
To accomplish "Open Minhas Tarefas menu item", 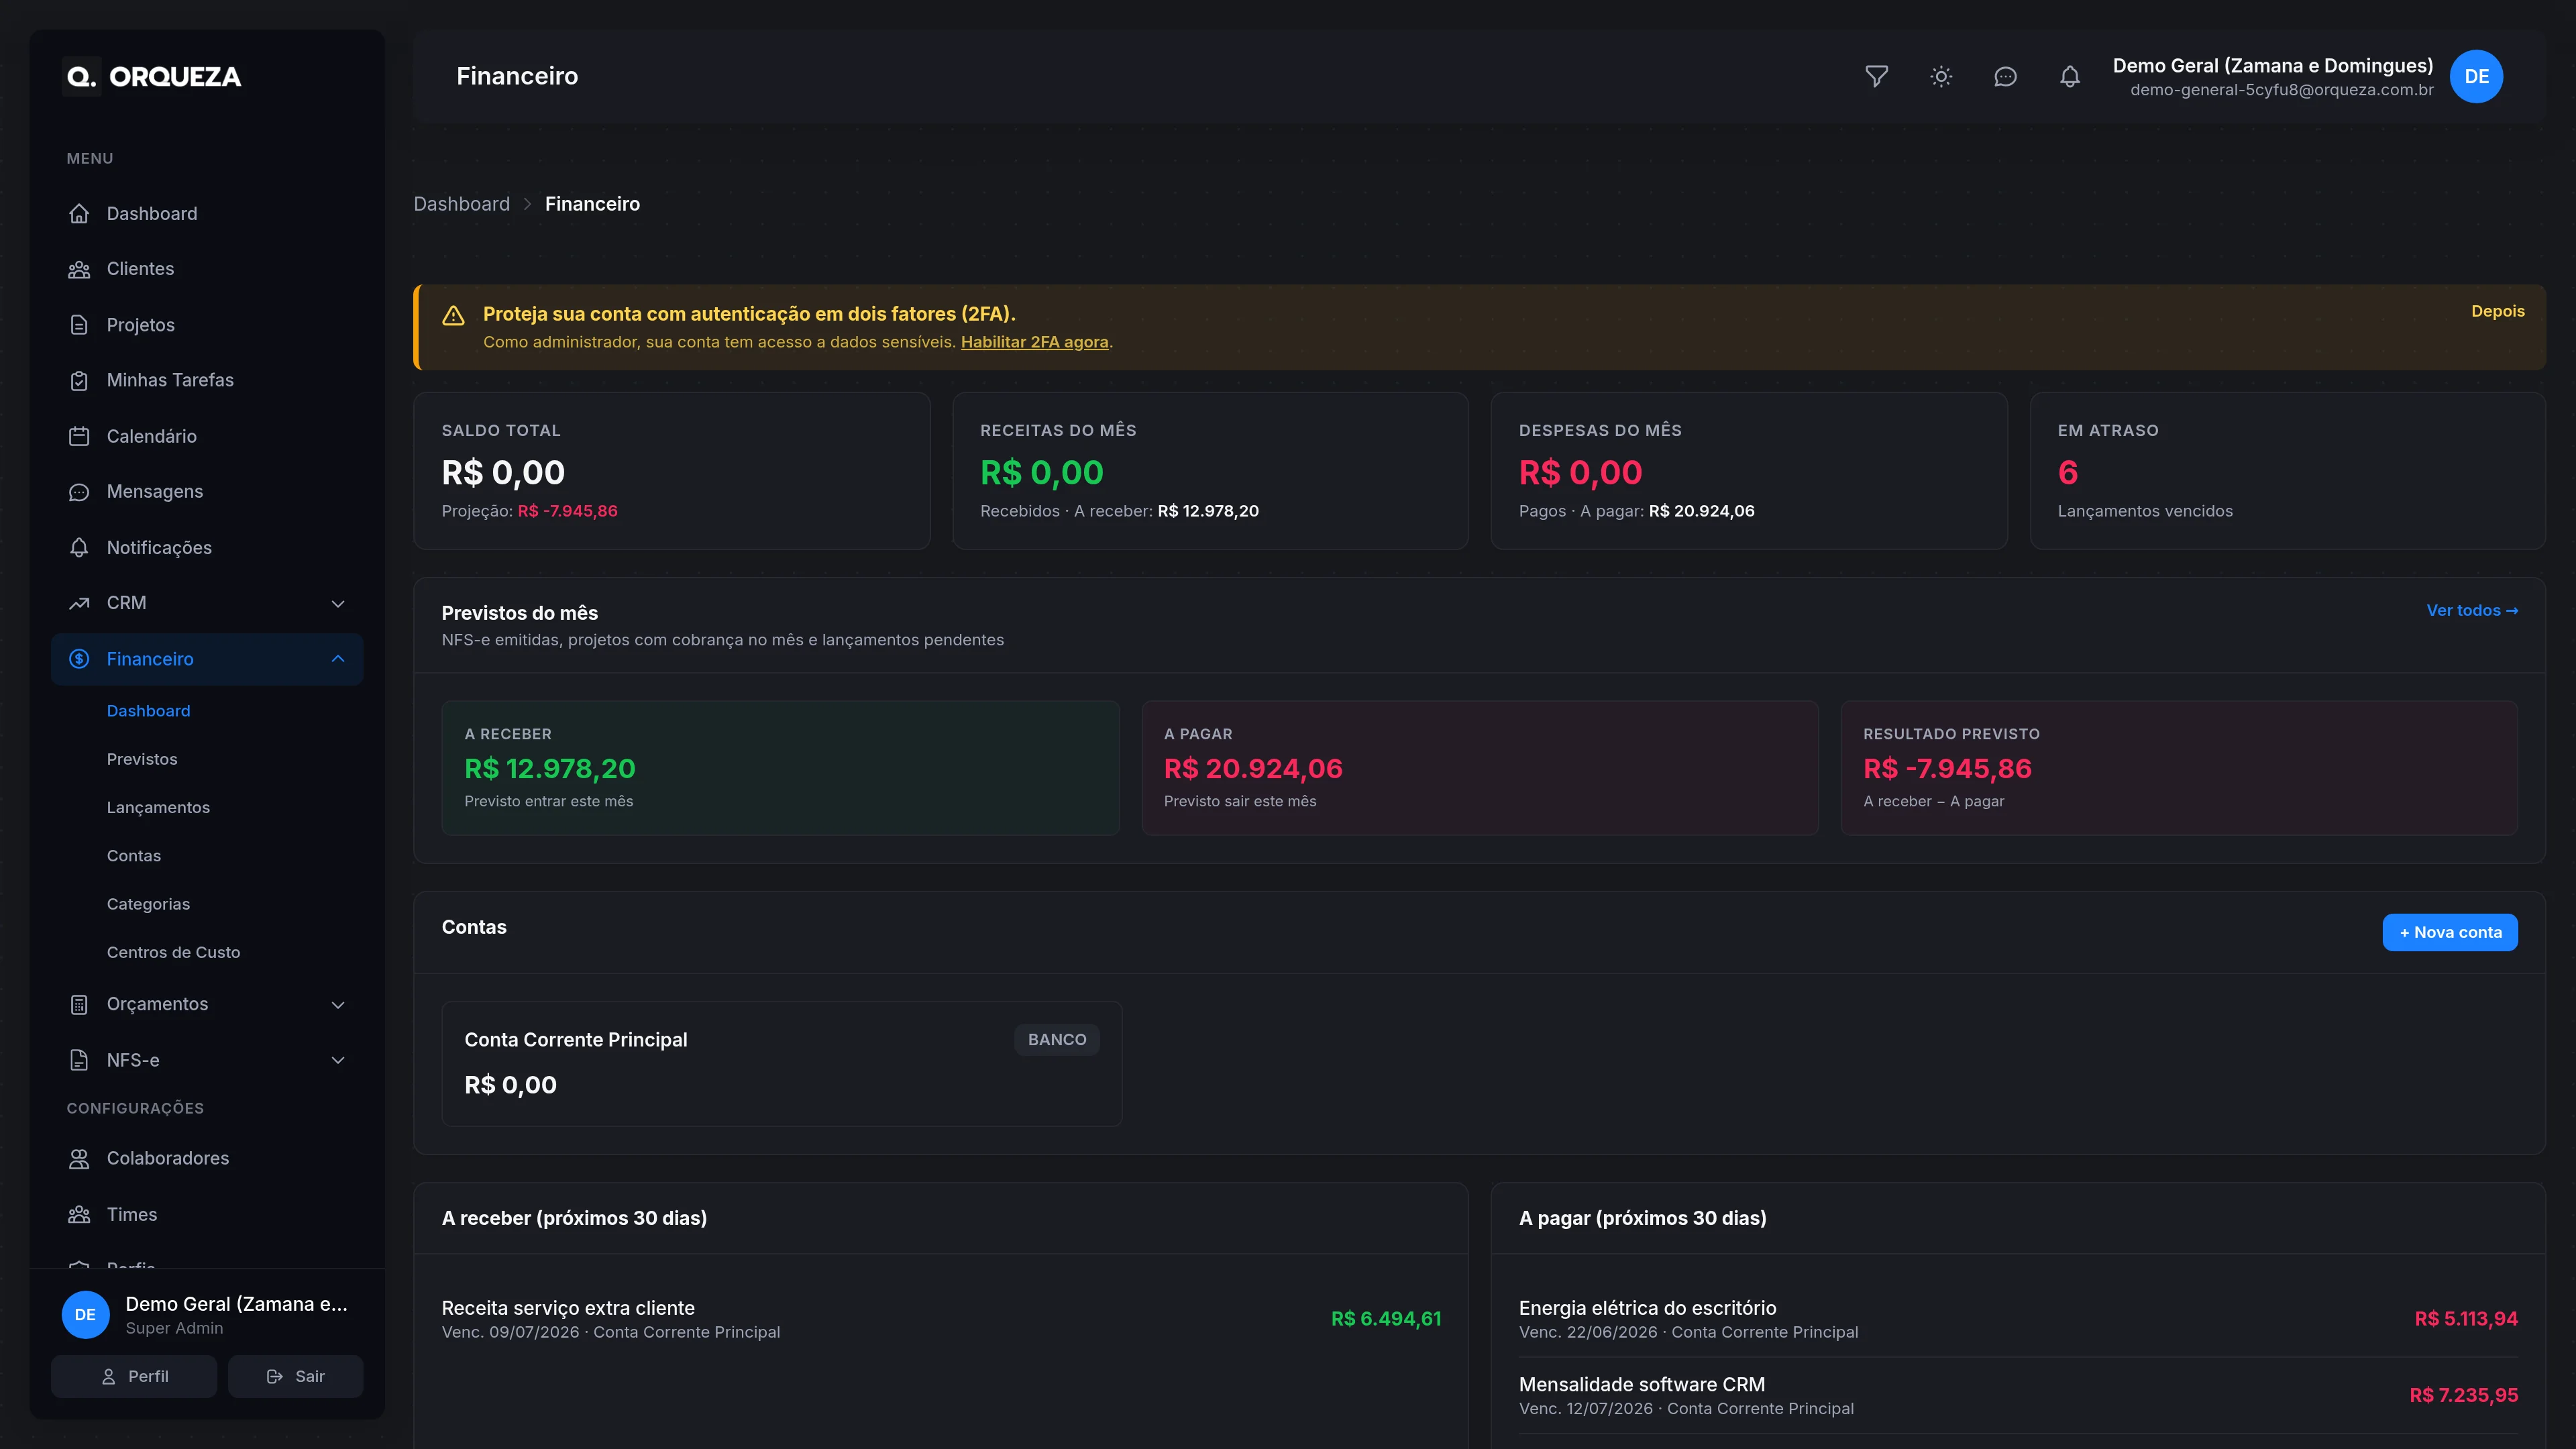I will [207, 380].
